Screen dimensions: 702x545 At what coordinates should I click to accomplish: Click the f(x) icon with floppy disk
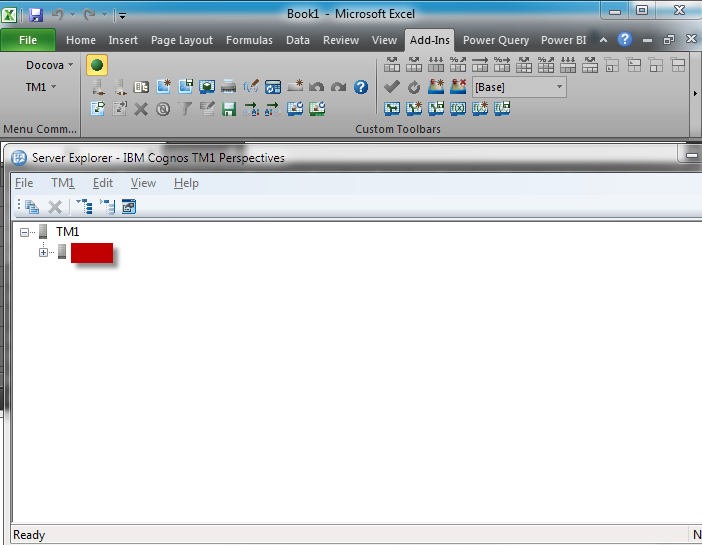[x=502, y=108]
